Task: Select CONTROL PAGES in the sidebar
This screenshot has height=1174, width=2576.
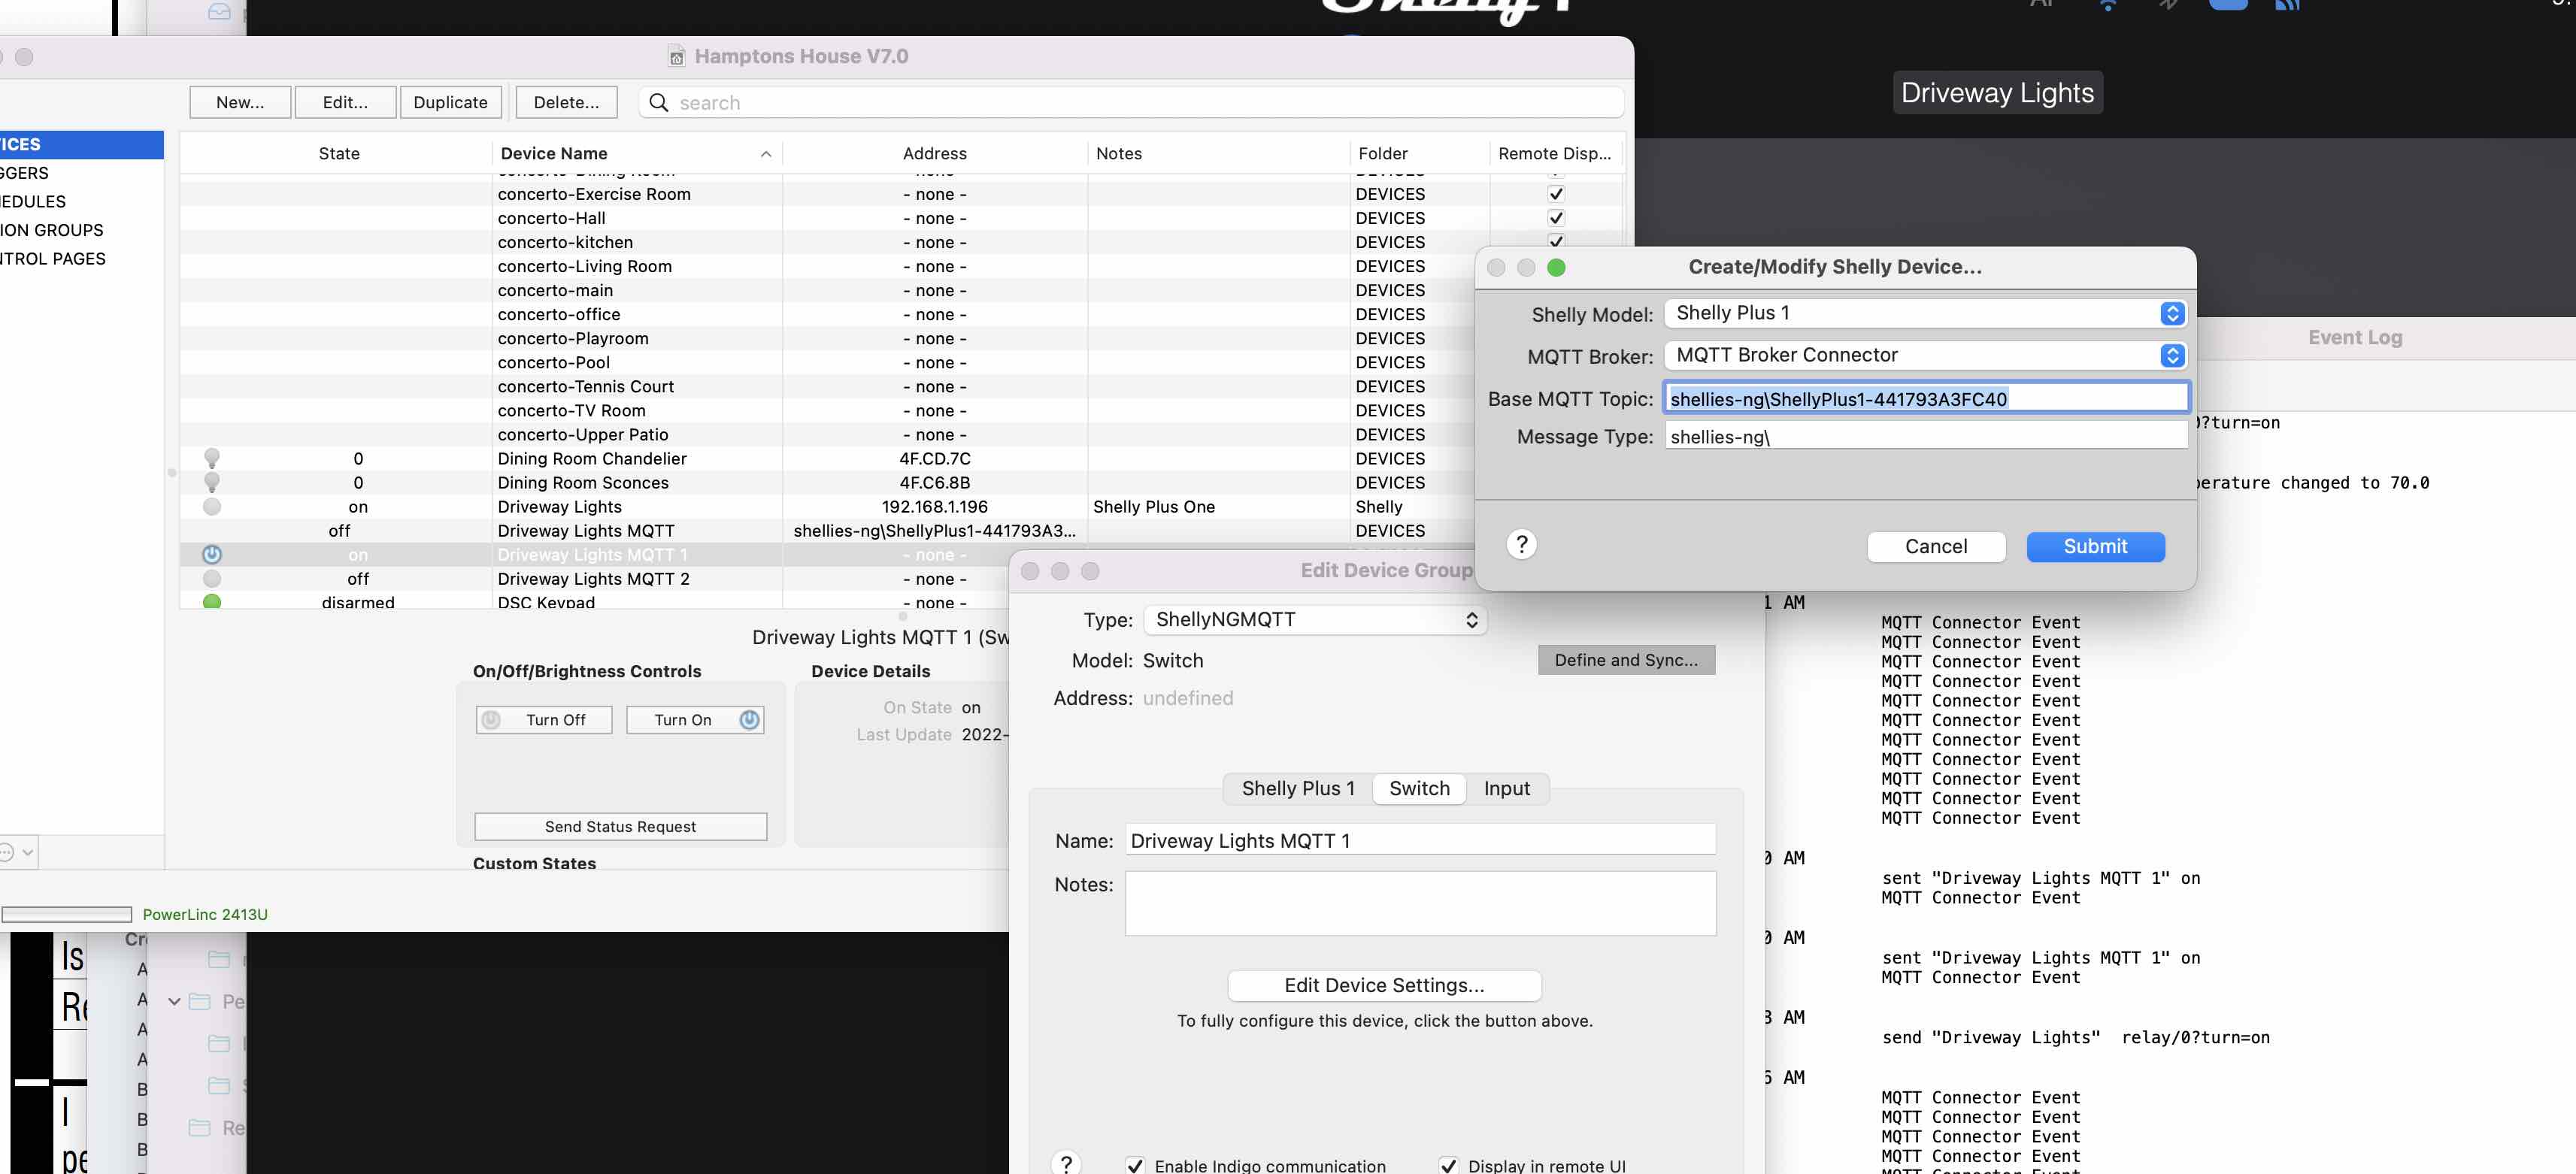Action: [82, 259]
